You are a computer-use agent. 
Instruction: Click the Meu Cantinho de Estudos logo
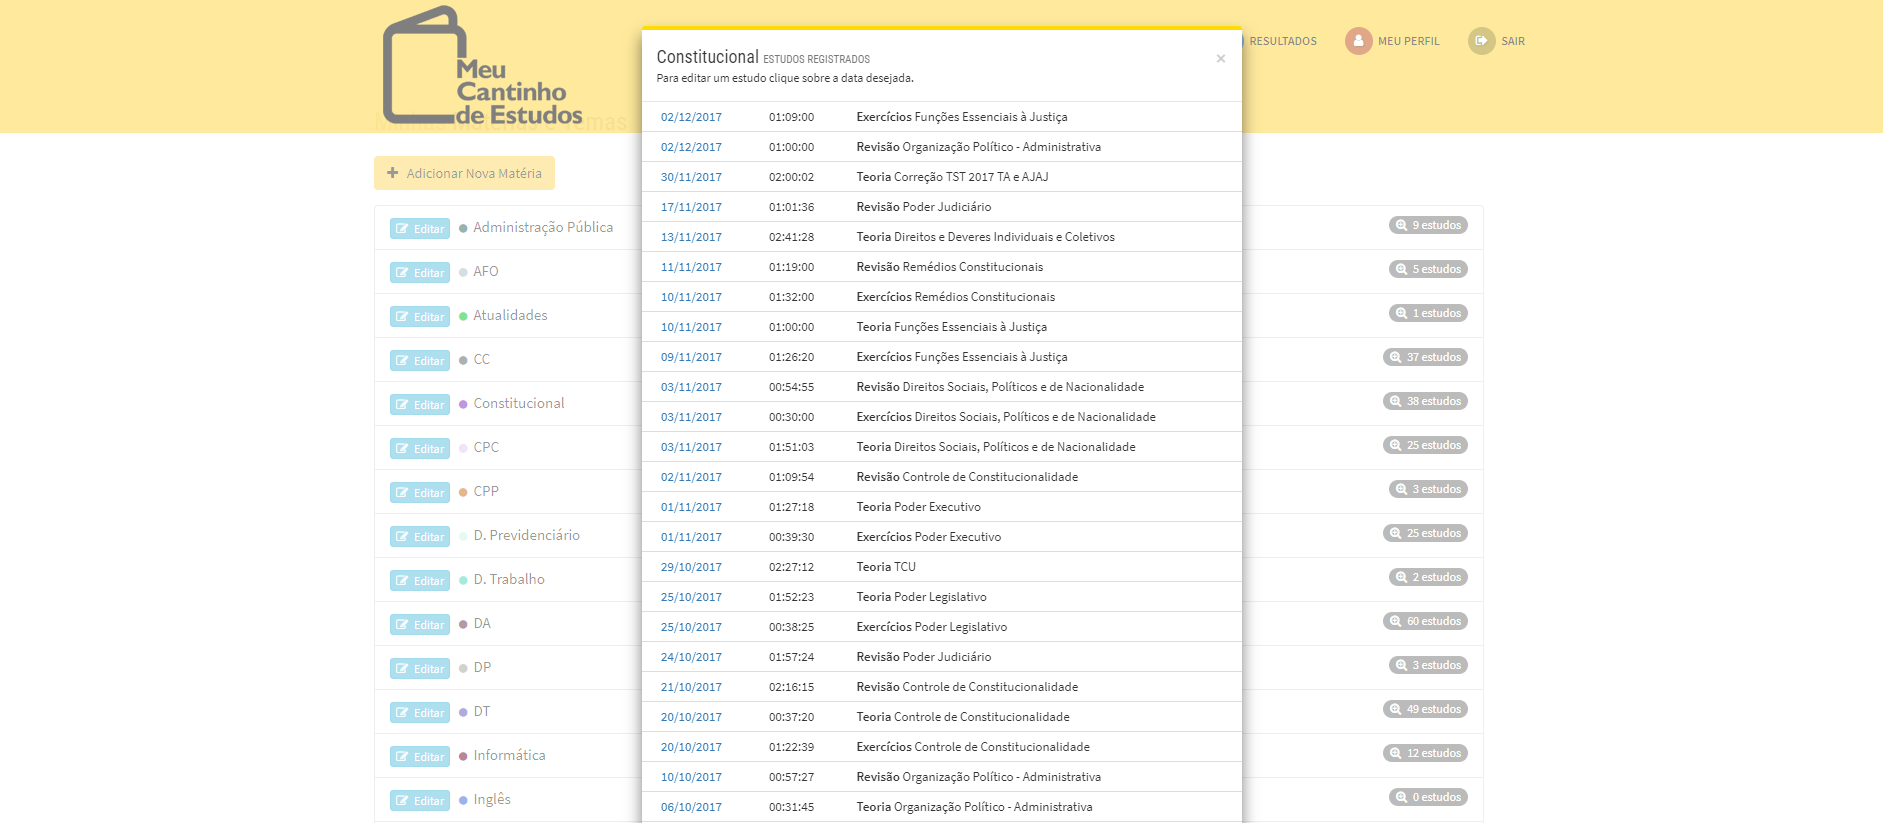(x=482, y=66)
